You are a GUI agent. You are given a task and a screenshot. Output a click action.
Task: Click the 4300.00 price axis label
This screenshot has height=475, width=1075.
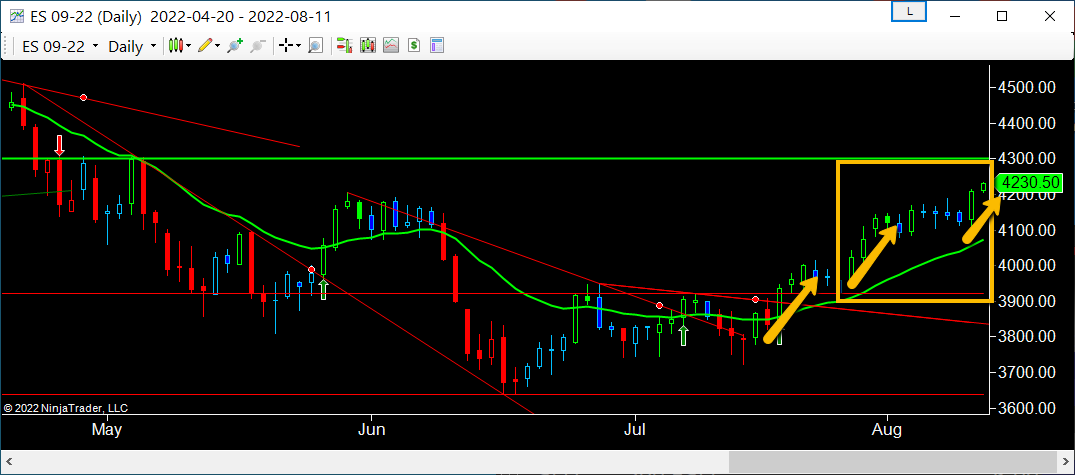(1029, 158)
